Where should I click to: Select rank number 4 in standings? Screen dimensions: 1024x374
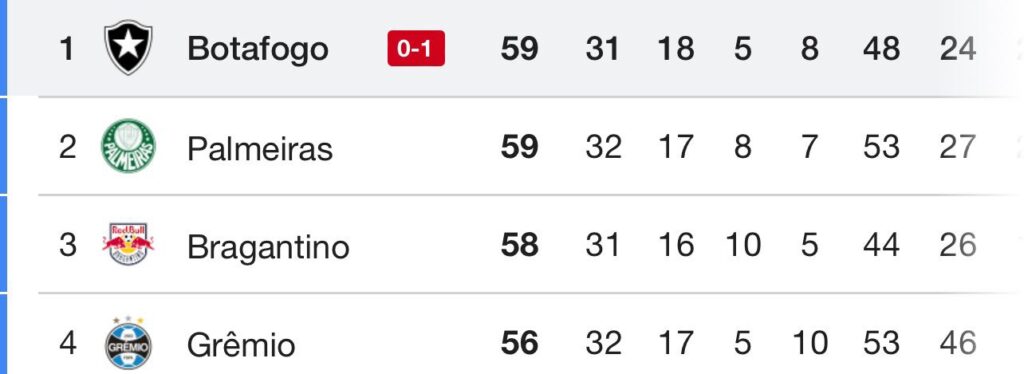tap(67, 343)
